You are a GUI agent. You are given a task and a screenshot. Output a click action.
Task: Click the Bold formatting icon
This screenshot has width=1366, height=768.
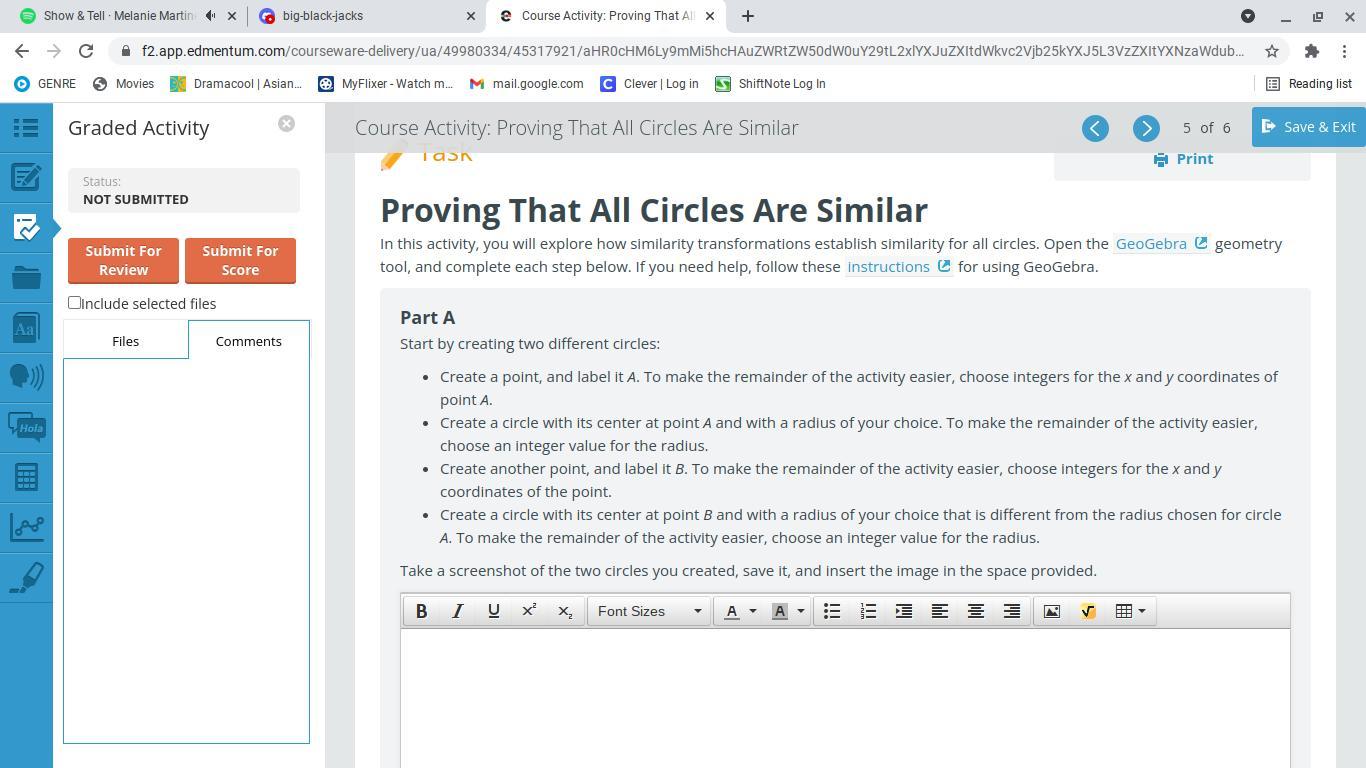[x=421, y=611]
